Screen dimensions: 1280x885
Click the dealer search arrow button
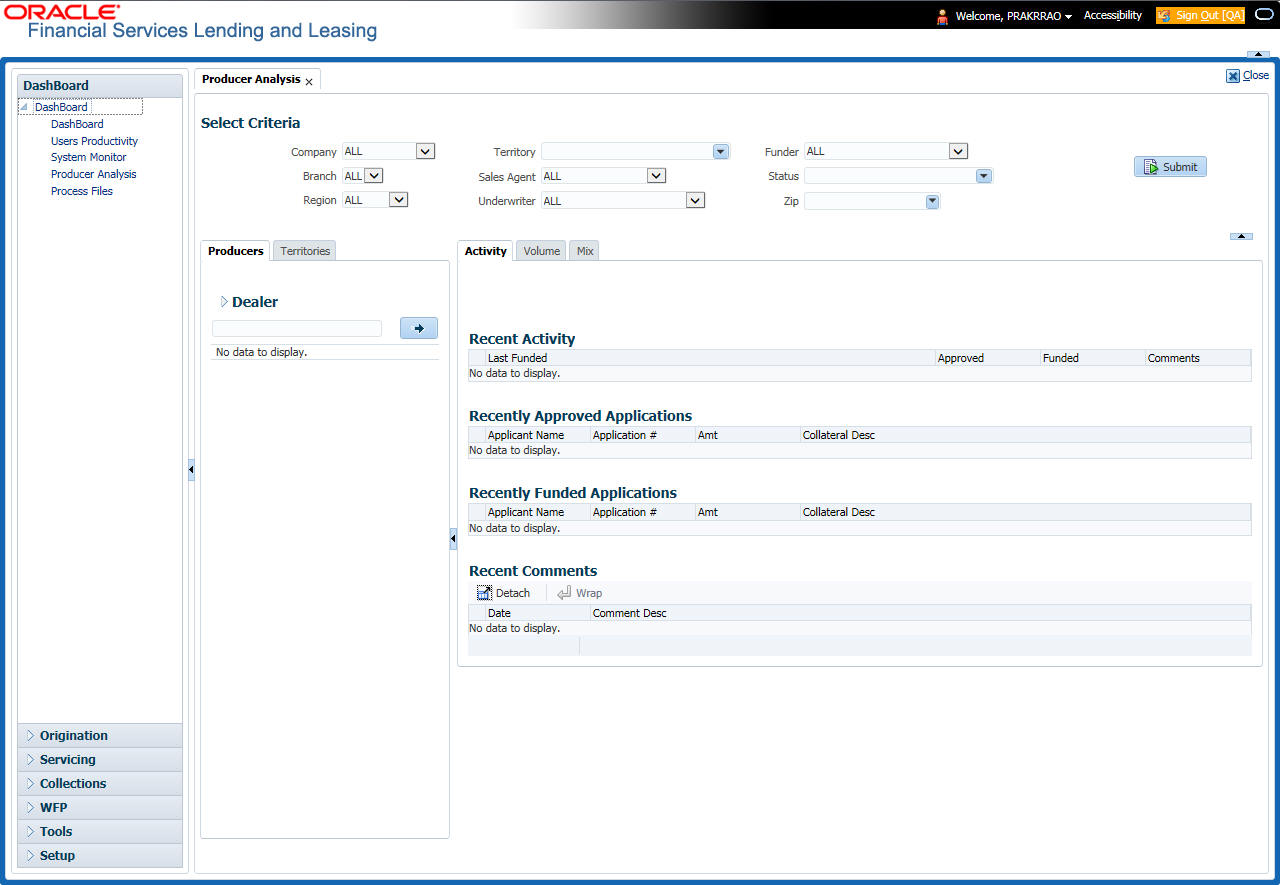419,328
